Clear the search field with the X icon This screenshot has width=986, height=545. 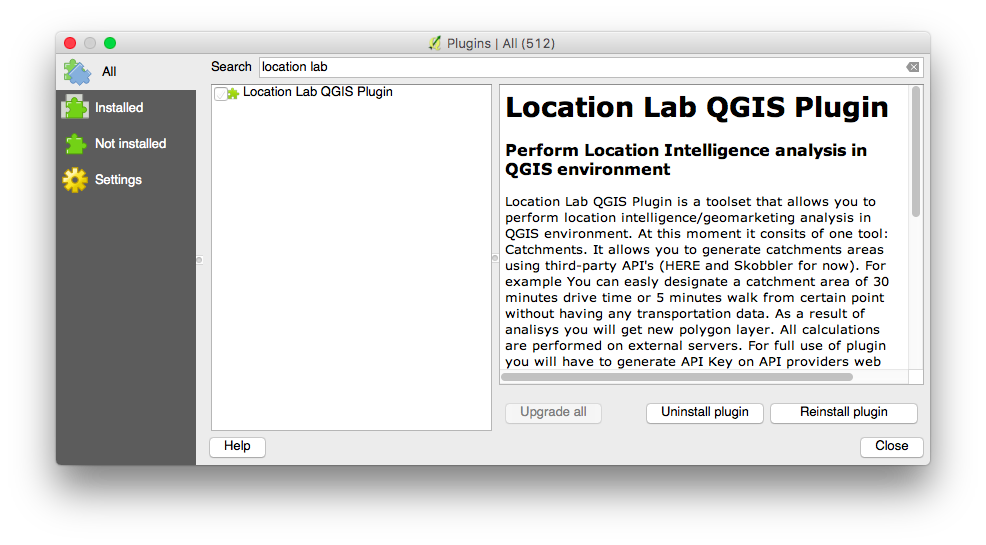[x=912, y=67]
